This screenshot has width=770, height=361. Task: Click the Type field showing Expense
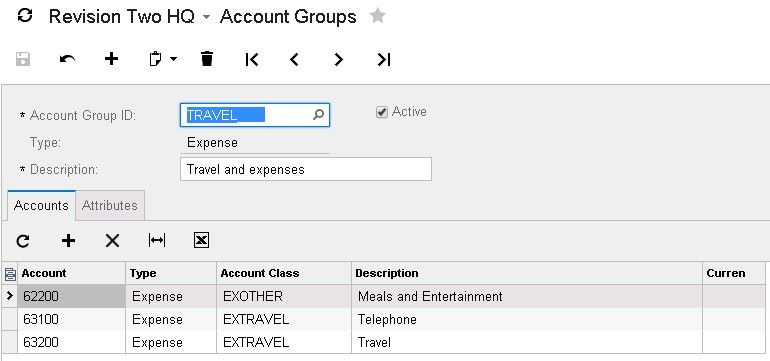254,143
